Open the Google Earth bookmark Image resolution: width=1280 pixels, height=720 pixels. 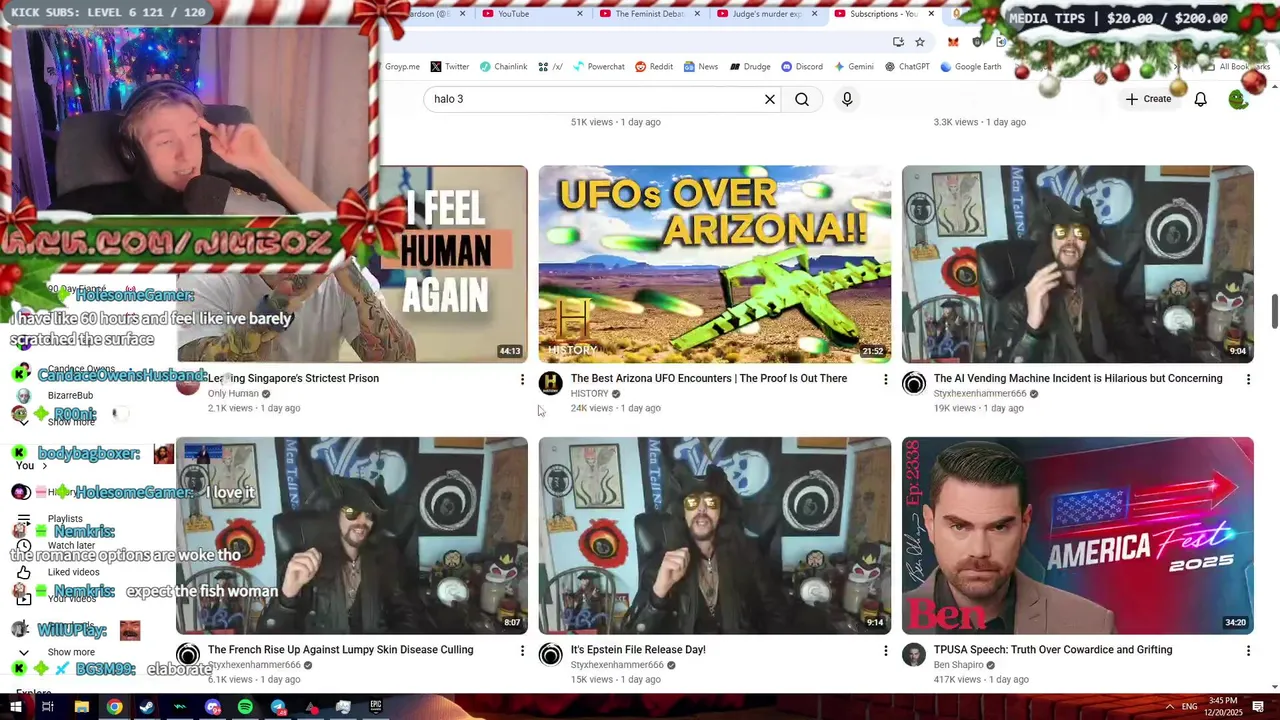970,67
